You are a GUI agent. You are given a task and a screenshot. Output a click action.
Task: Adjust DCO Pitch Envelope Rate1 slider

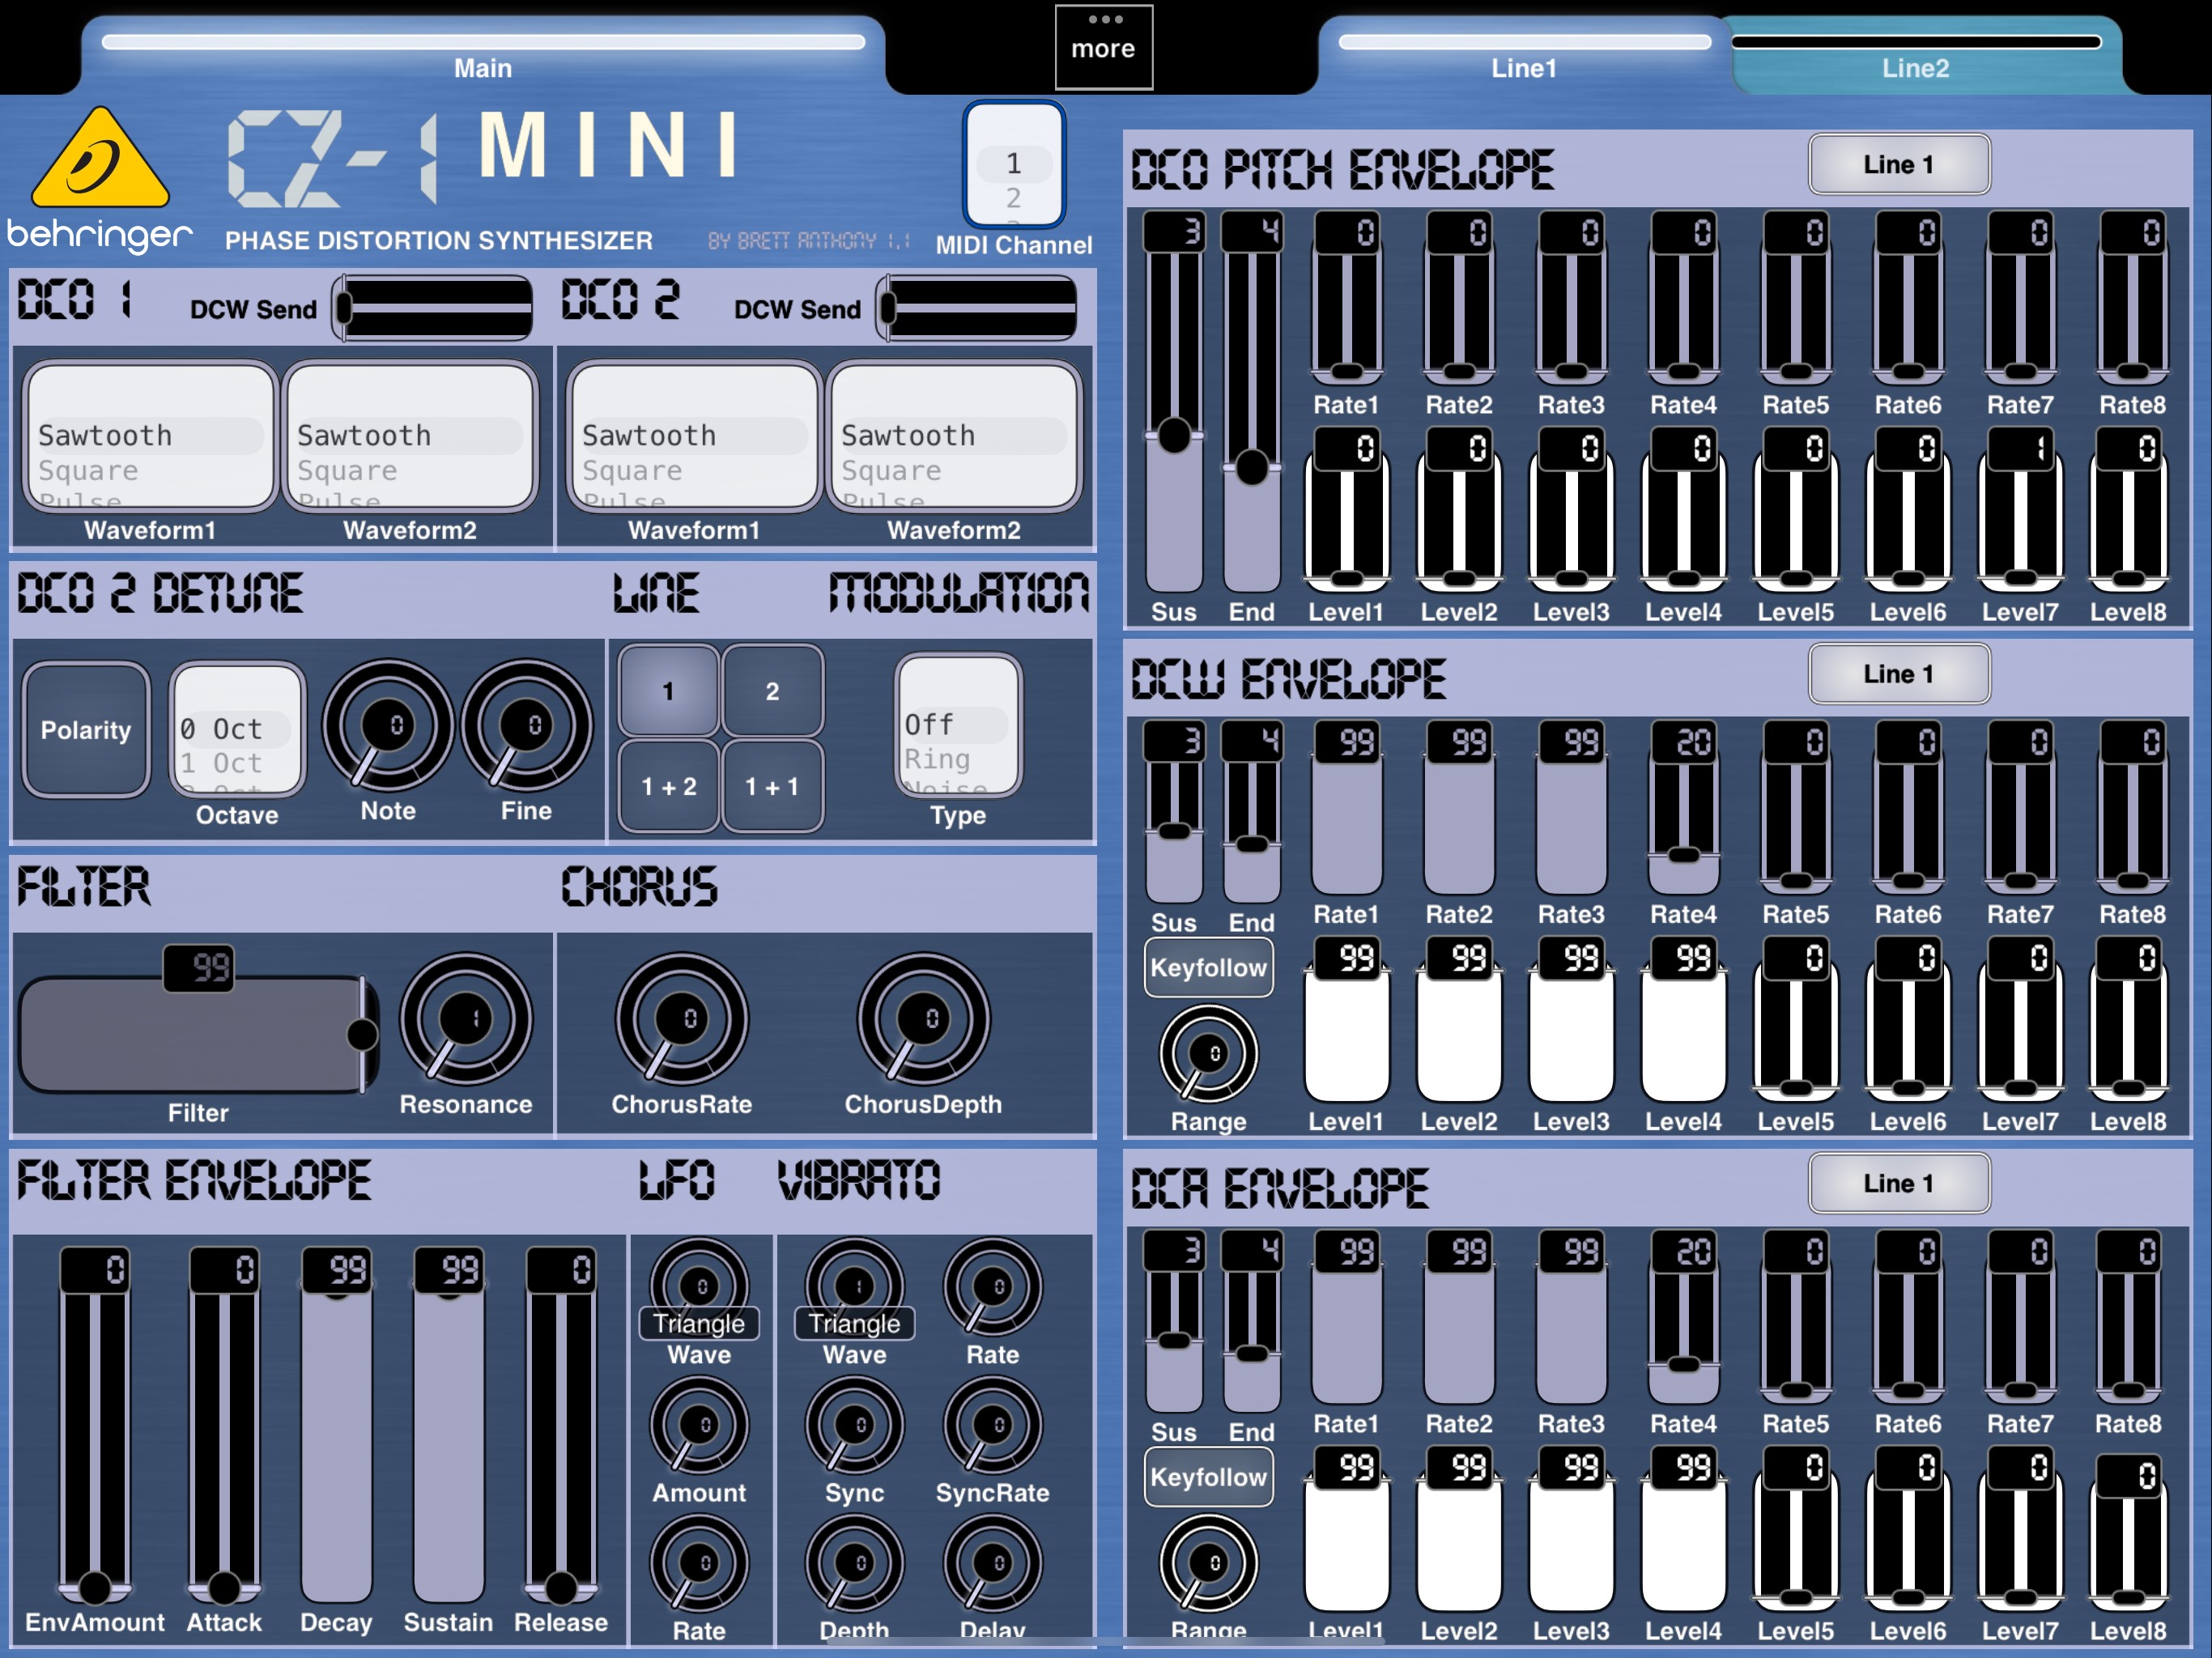point(1347,298)
